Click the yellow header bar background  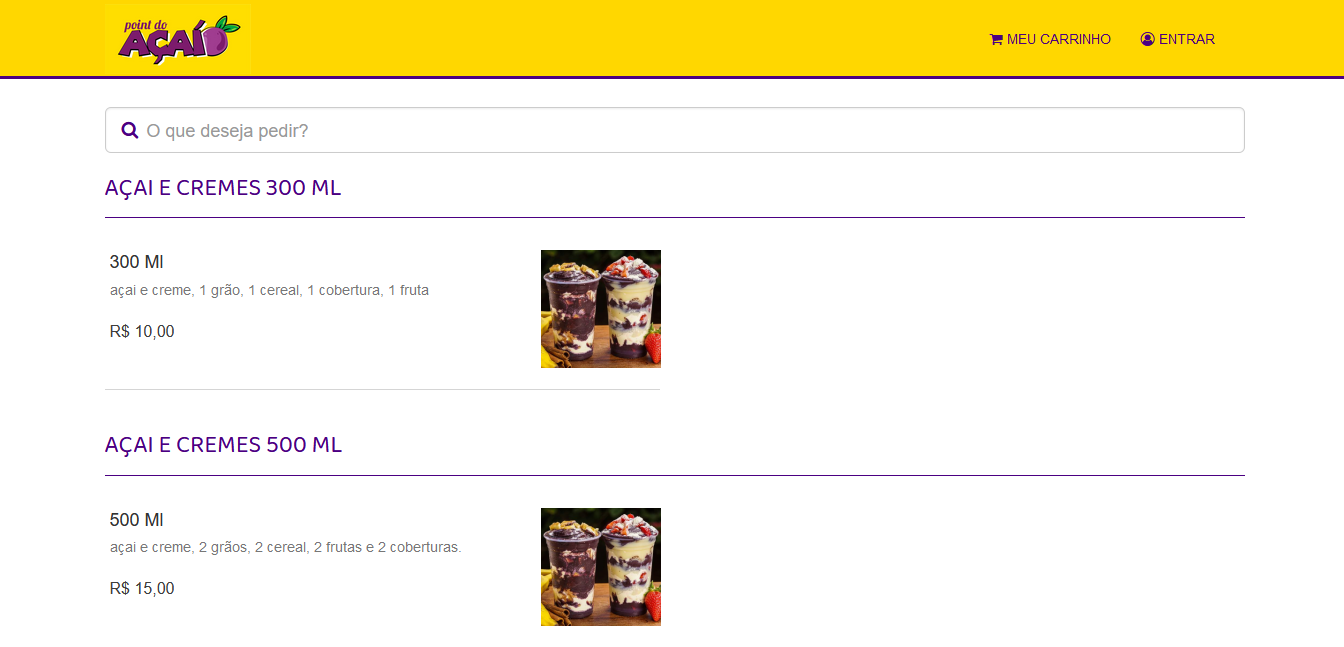(620, 38)
